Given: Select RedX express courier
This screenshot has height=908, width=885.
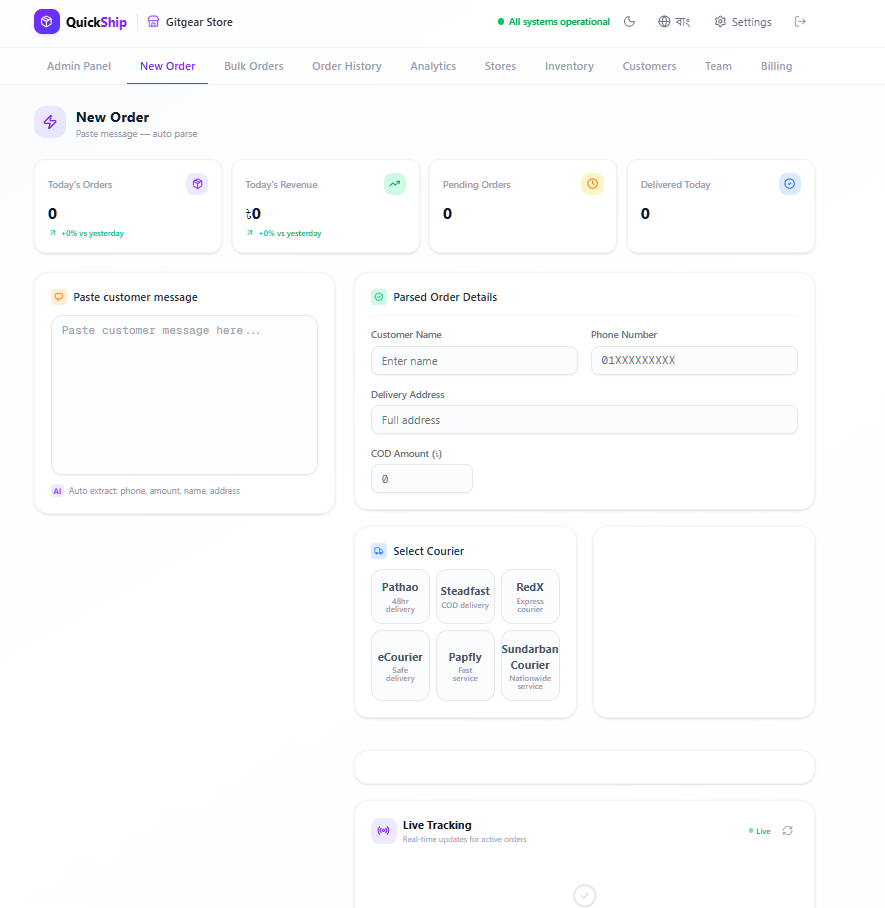Looking at the screenshot, I should point(530,596).
